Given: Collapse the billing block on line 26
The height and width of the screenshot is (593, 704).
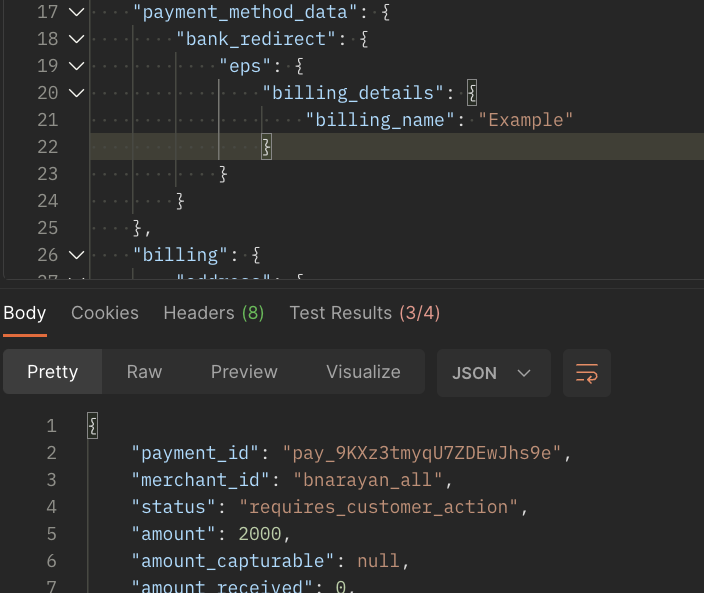Looking at the screenshot, I should click(77, 255).
